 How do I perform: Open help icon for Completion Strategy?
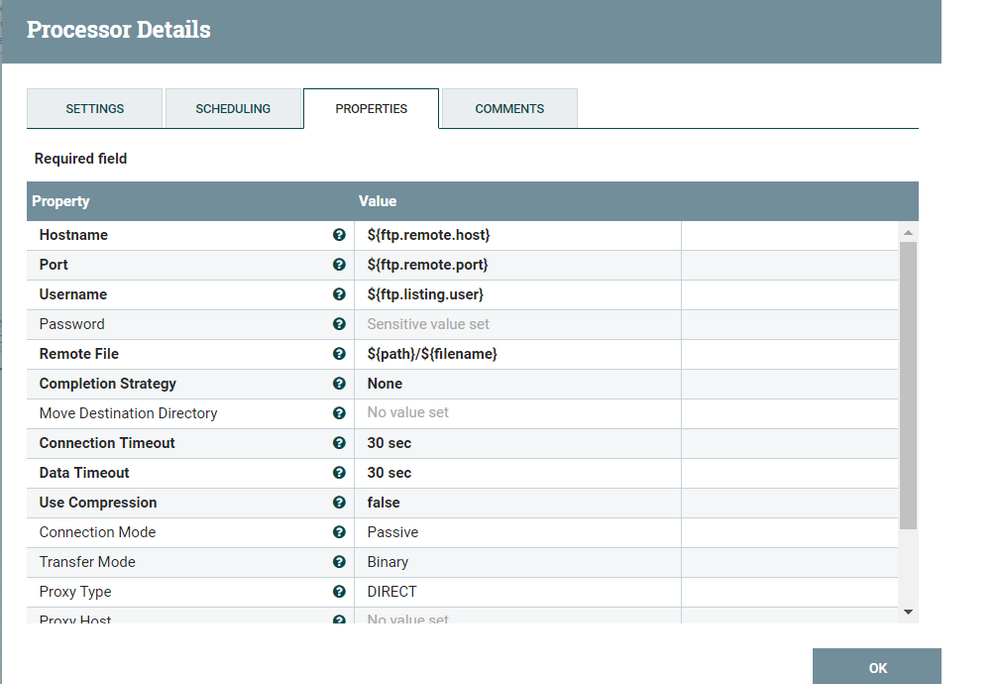coord(339,383)
